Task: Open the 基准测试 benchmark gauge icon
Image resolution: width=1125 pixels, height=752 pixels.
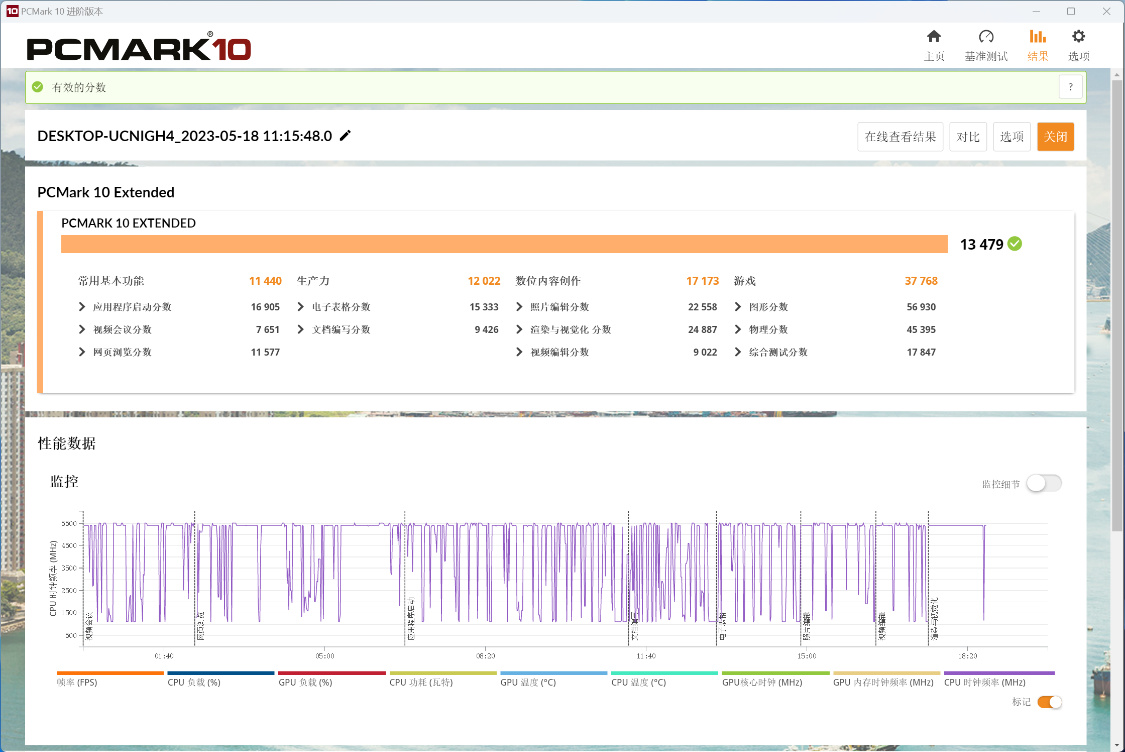Action: [986, 37]
